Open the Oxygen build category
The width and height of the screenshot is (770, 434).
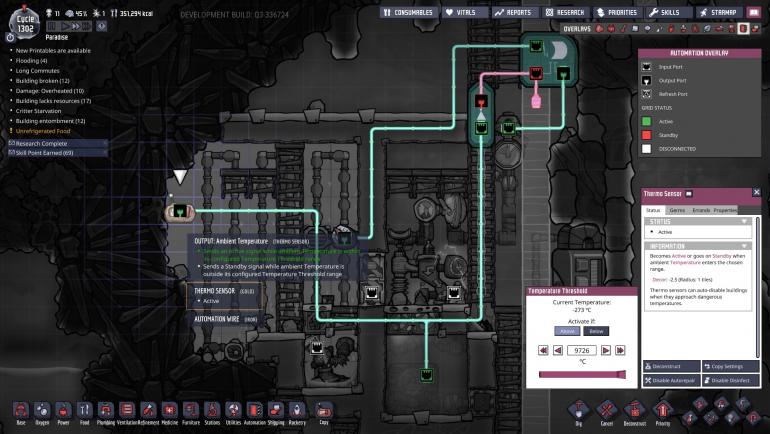(42, 413)
